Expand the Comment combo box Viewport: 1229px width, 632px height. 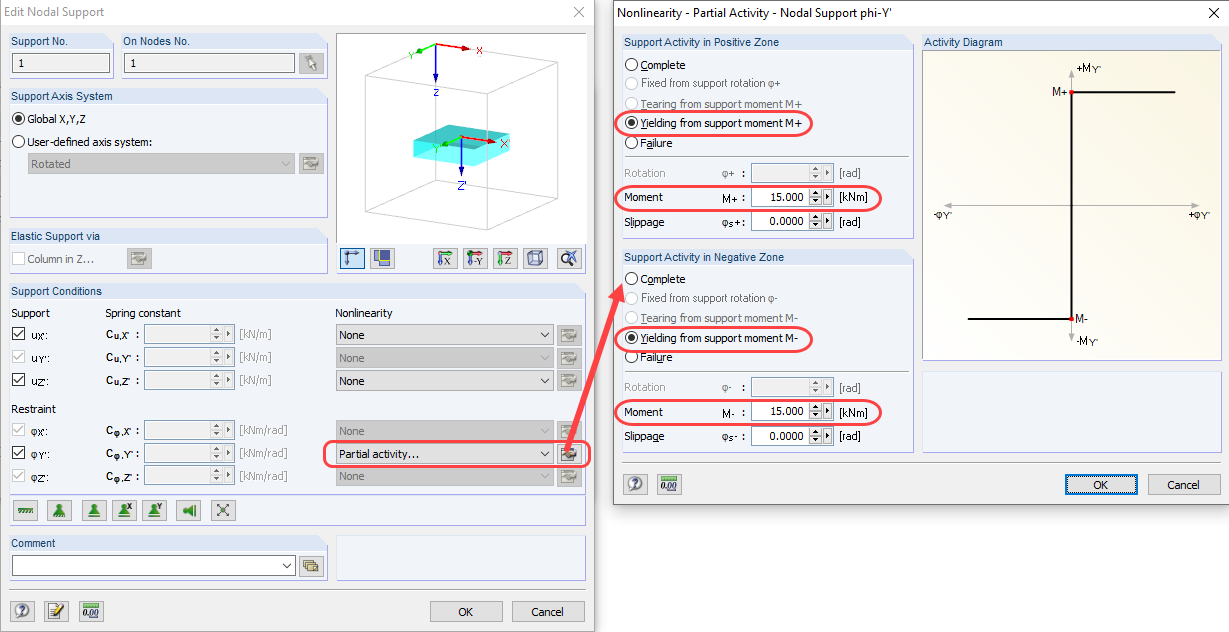(286, 565)
